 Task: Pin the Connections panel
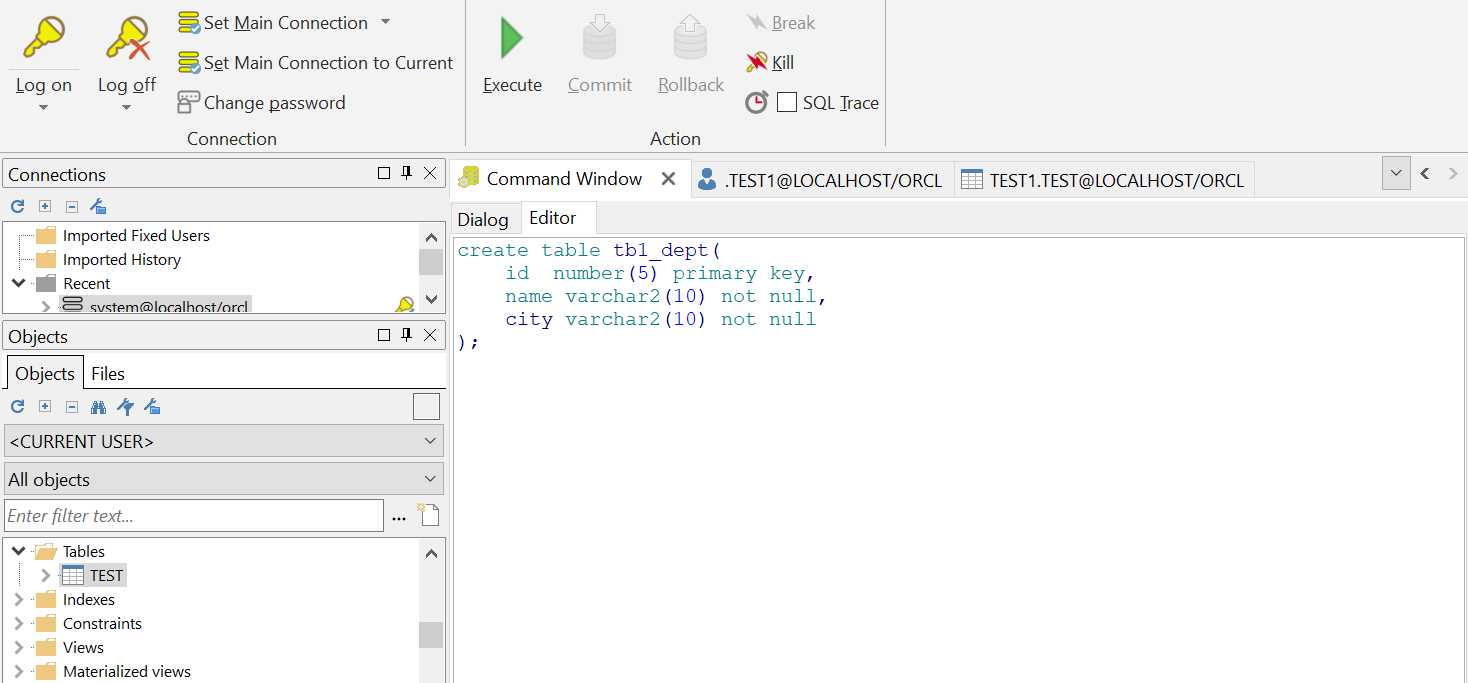(x=407, y=173)
